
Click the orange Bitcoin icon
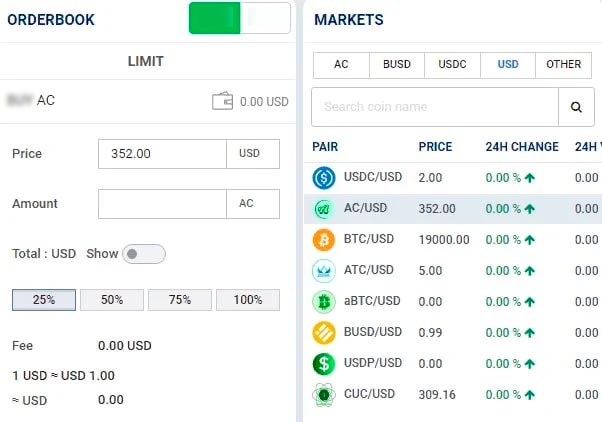tap(324, 240)
